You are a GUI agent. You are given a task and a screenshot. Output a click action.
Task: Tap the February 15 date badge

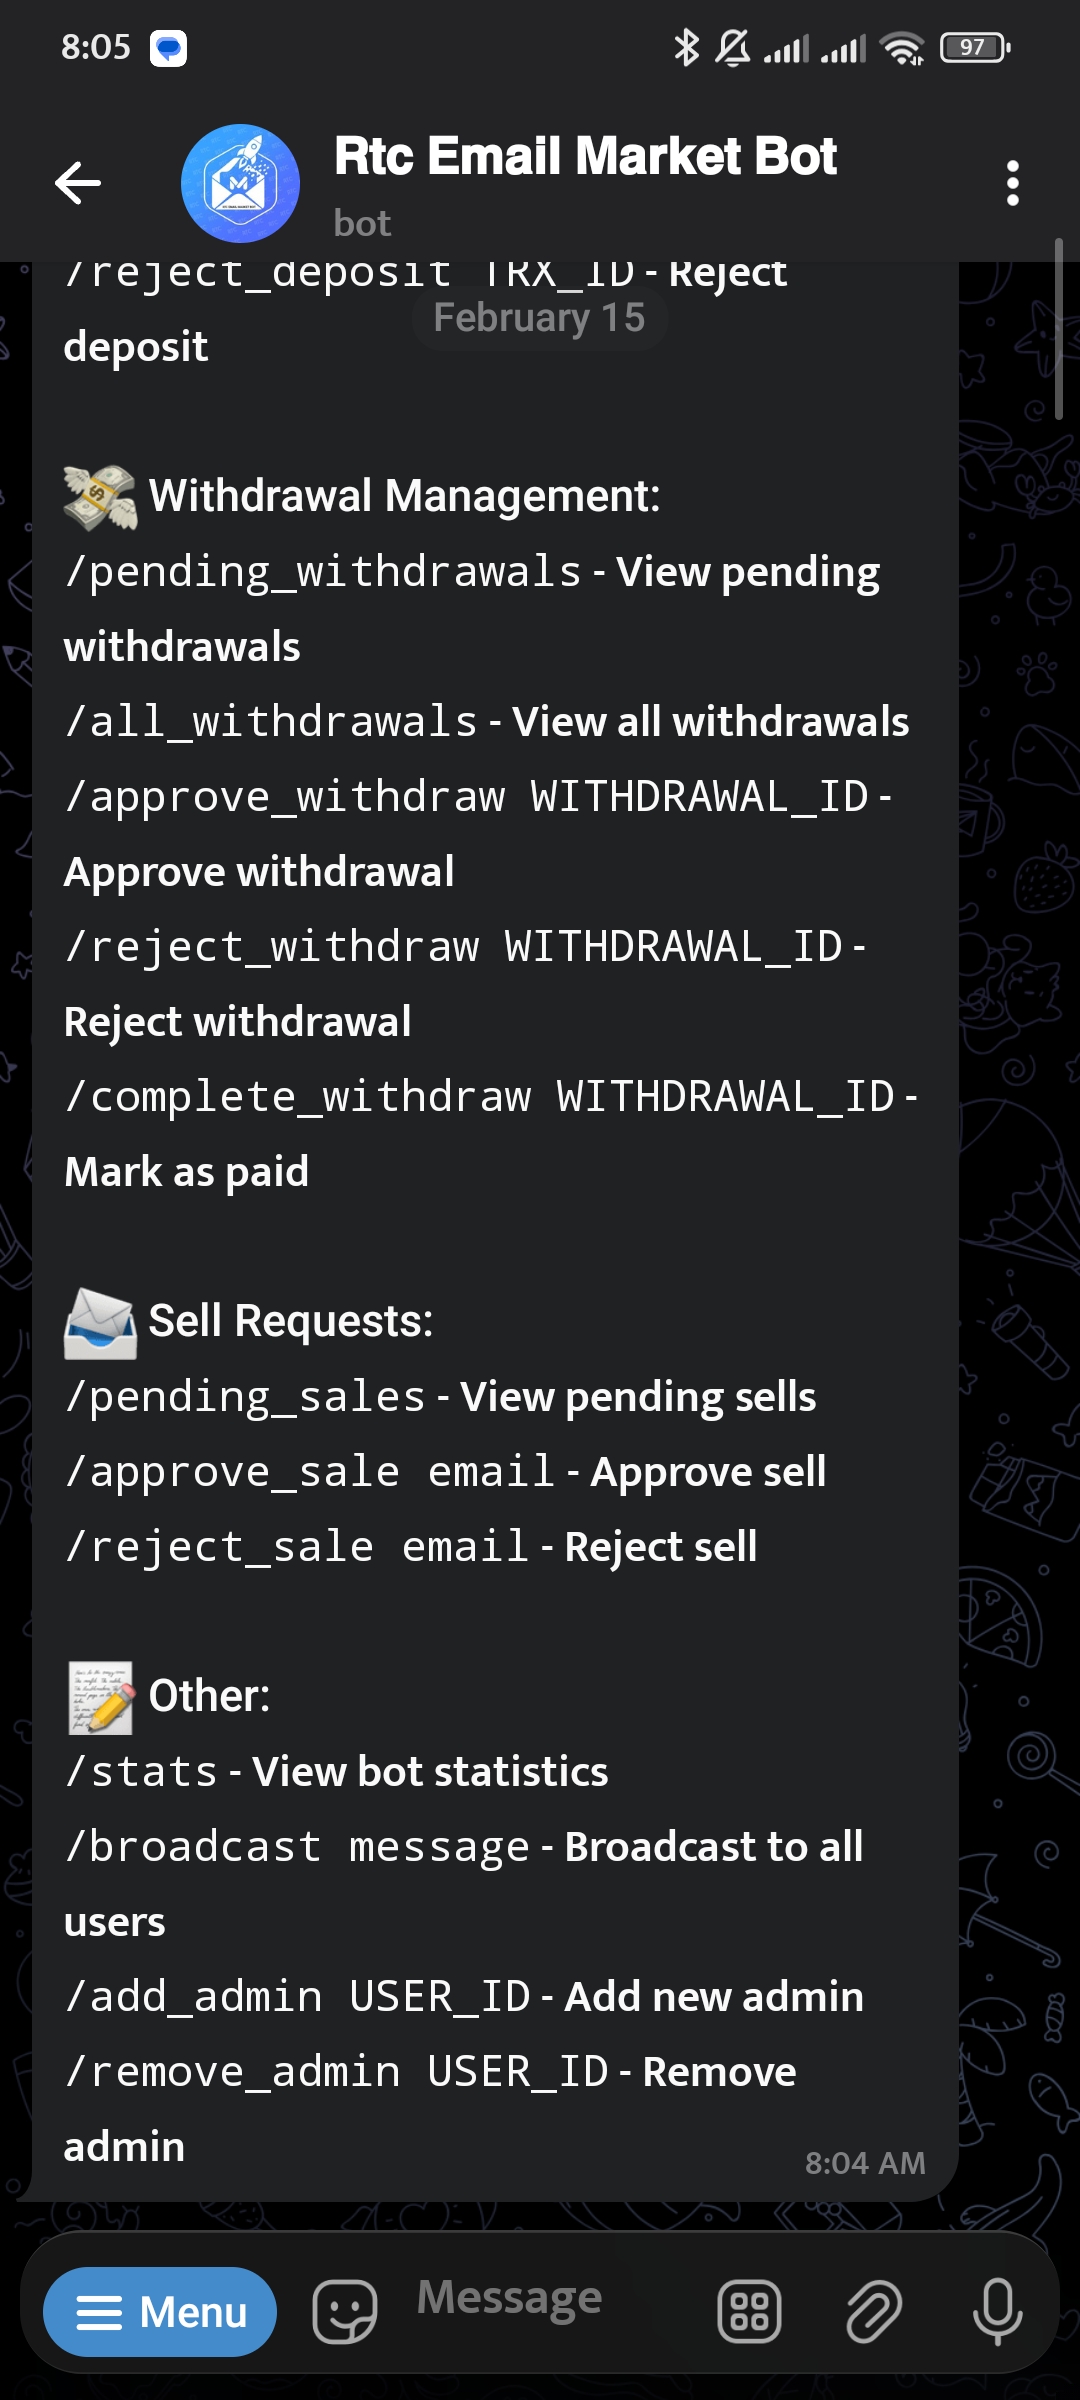(539, 318)
